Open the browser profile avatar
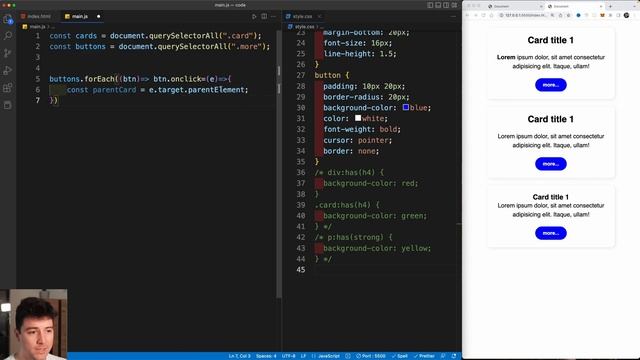 pos(626,15)
